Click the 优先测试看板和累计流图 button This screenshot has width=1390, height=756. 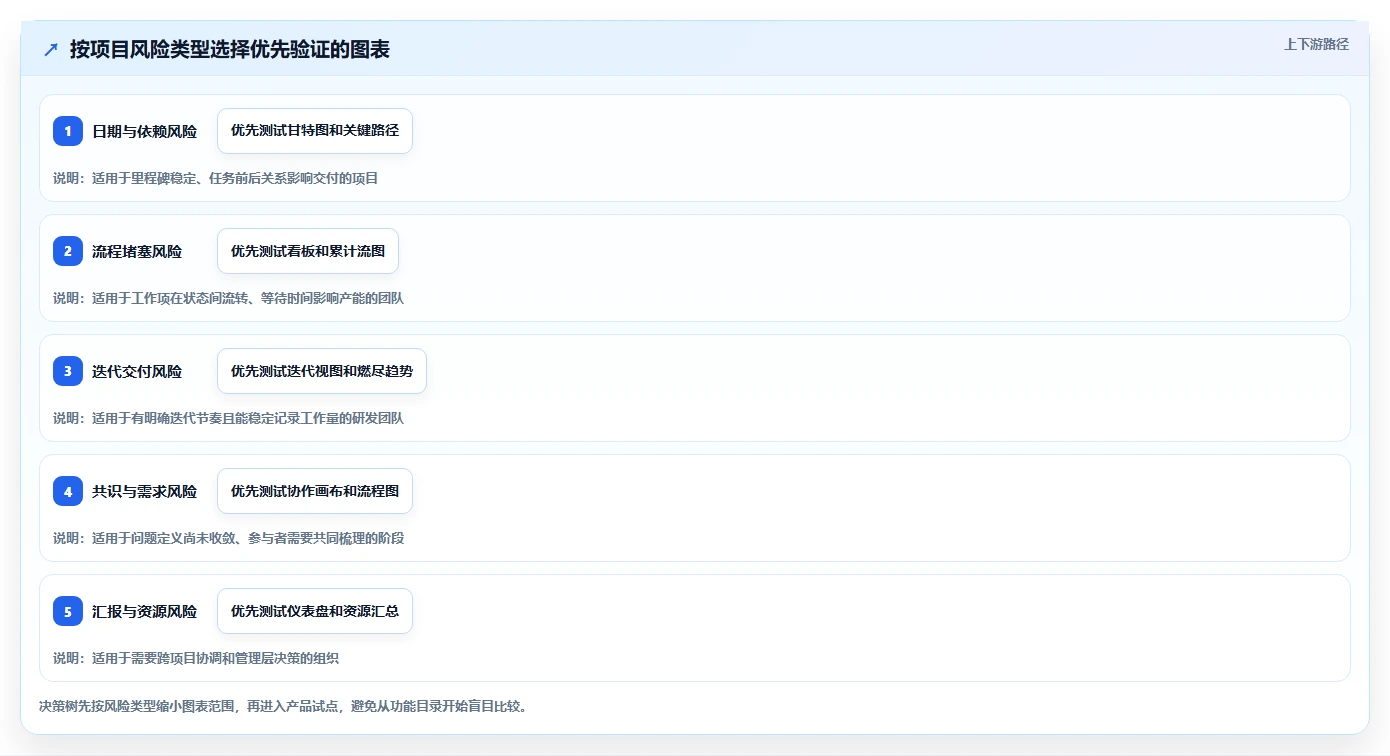[x=308, y=251]
